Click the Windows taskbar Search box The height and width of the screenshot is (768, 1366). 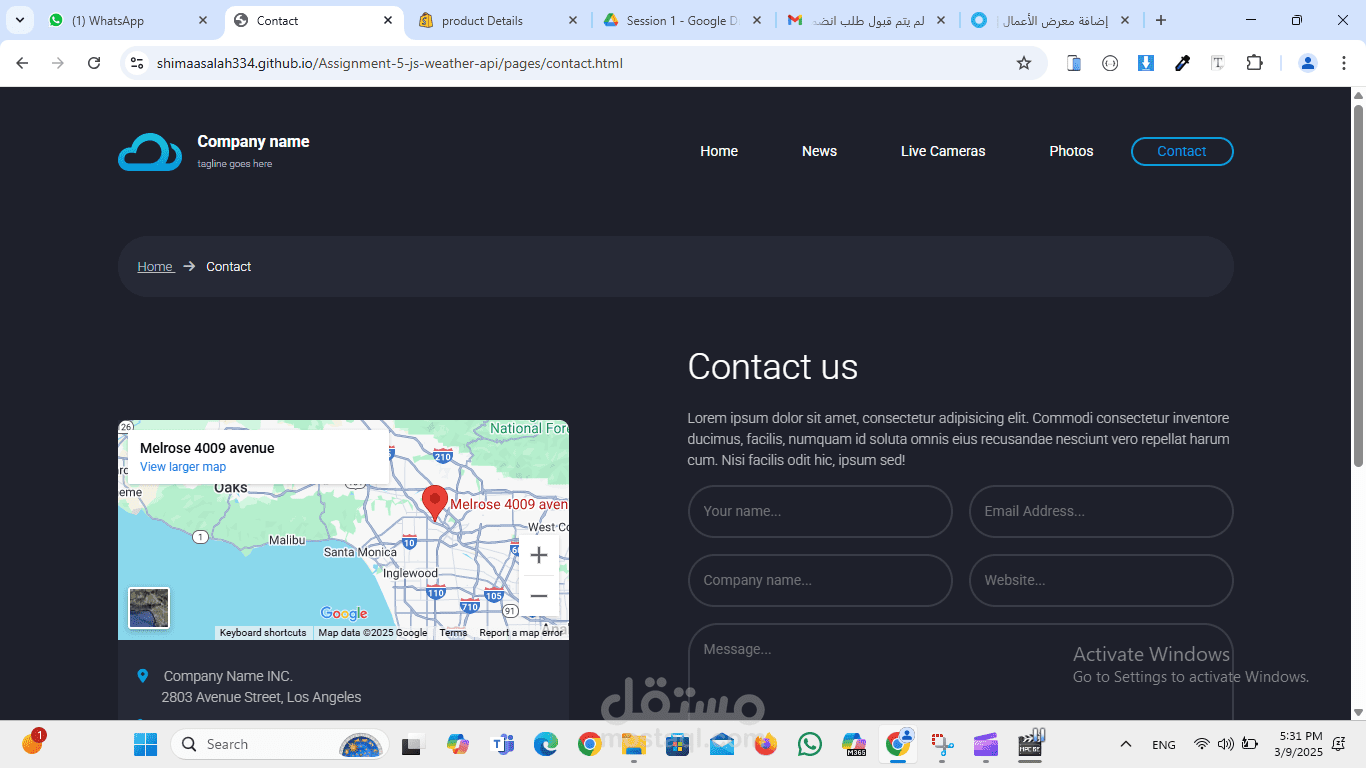click(x=279, y=744)
